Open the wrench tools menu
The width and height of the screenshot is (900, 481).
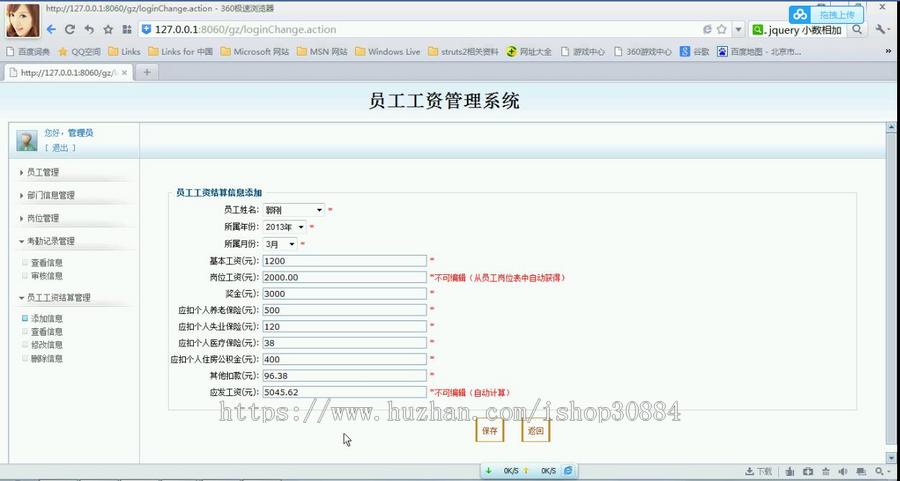coord(880,29)
